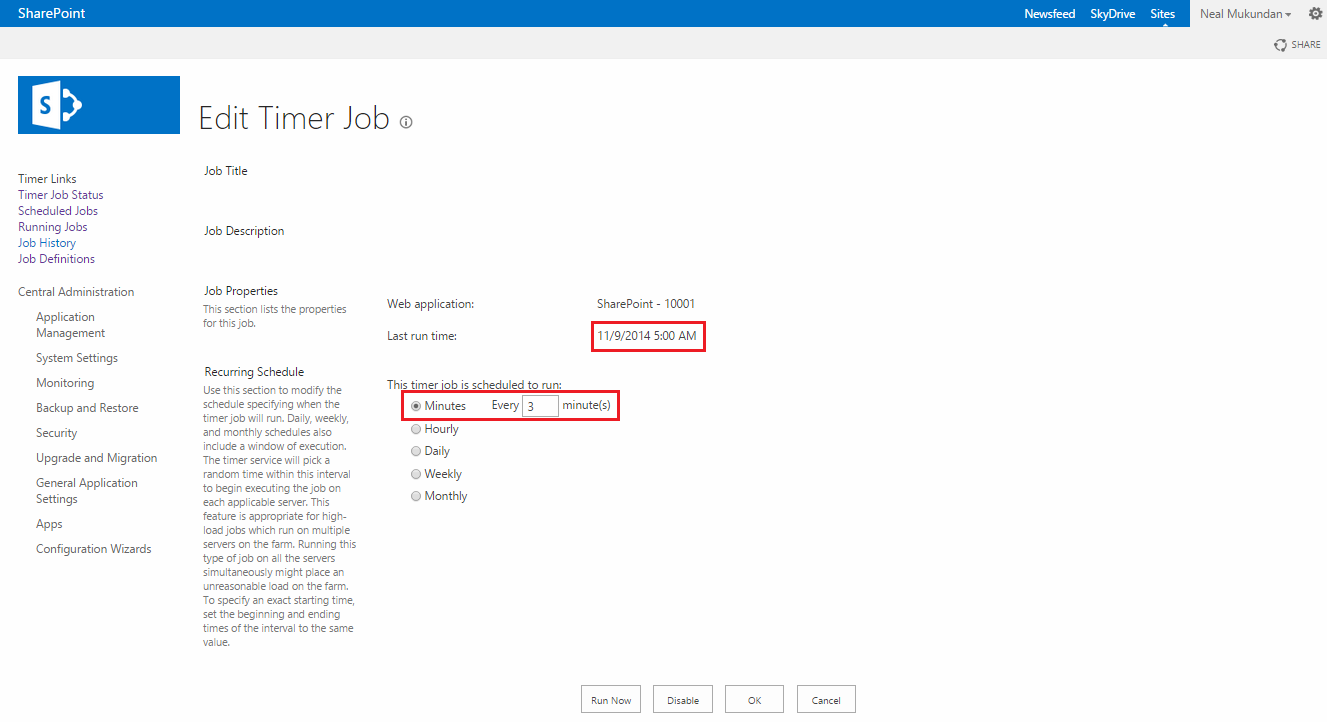The width and height of the screenshot is (1327, 722).
Task: Select the Hourly schedule option
Action: 415,428
